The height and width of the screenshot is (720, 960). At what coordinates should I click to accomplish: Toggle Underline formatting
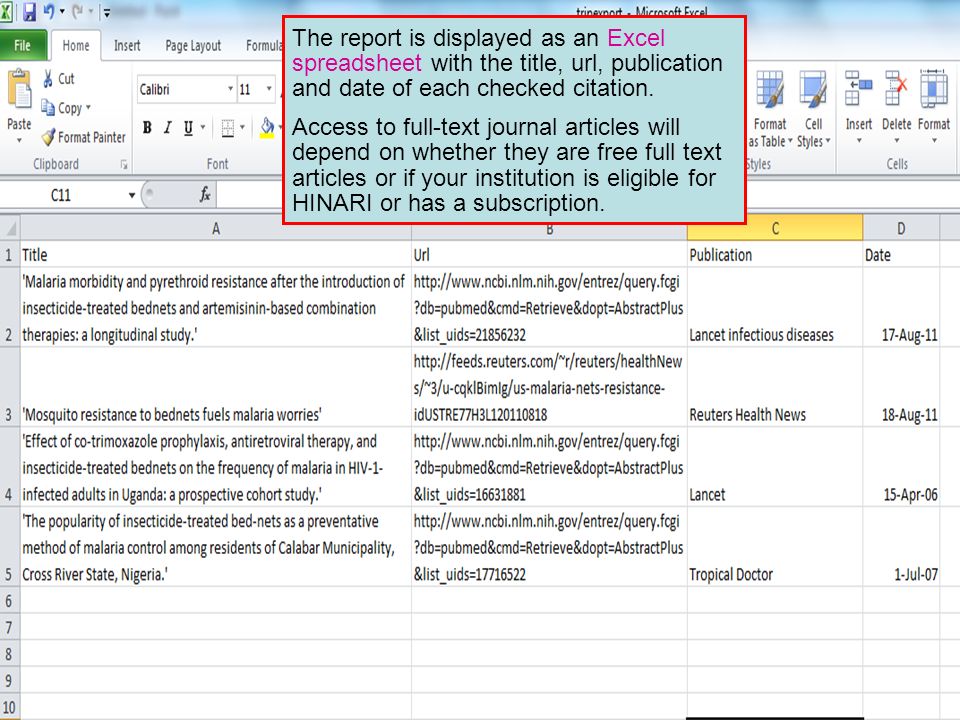[x=188, y=127]
